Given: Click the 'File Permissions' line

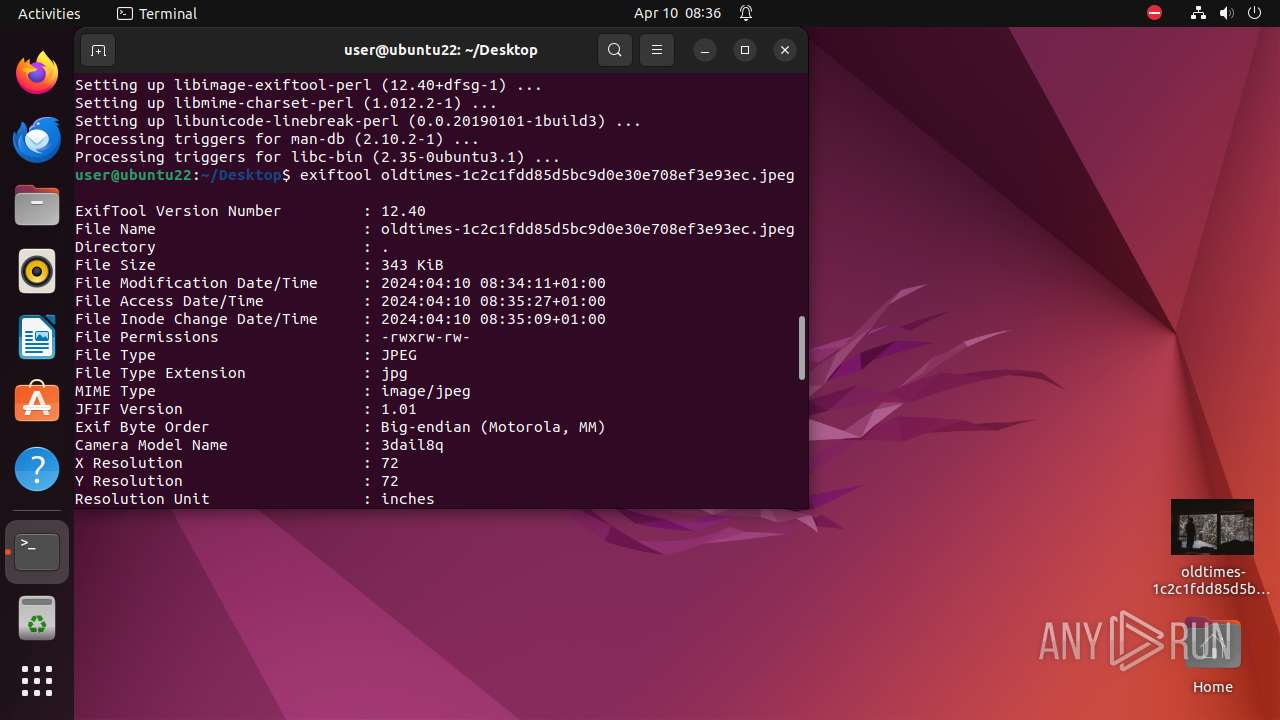Looking at the screenshot, I should [272, 337].
